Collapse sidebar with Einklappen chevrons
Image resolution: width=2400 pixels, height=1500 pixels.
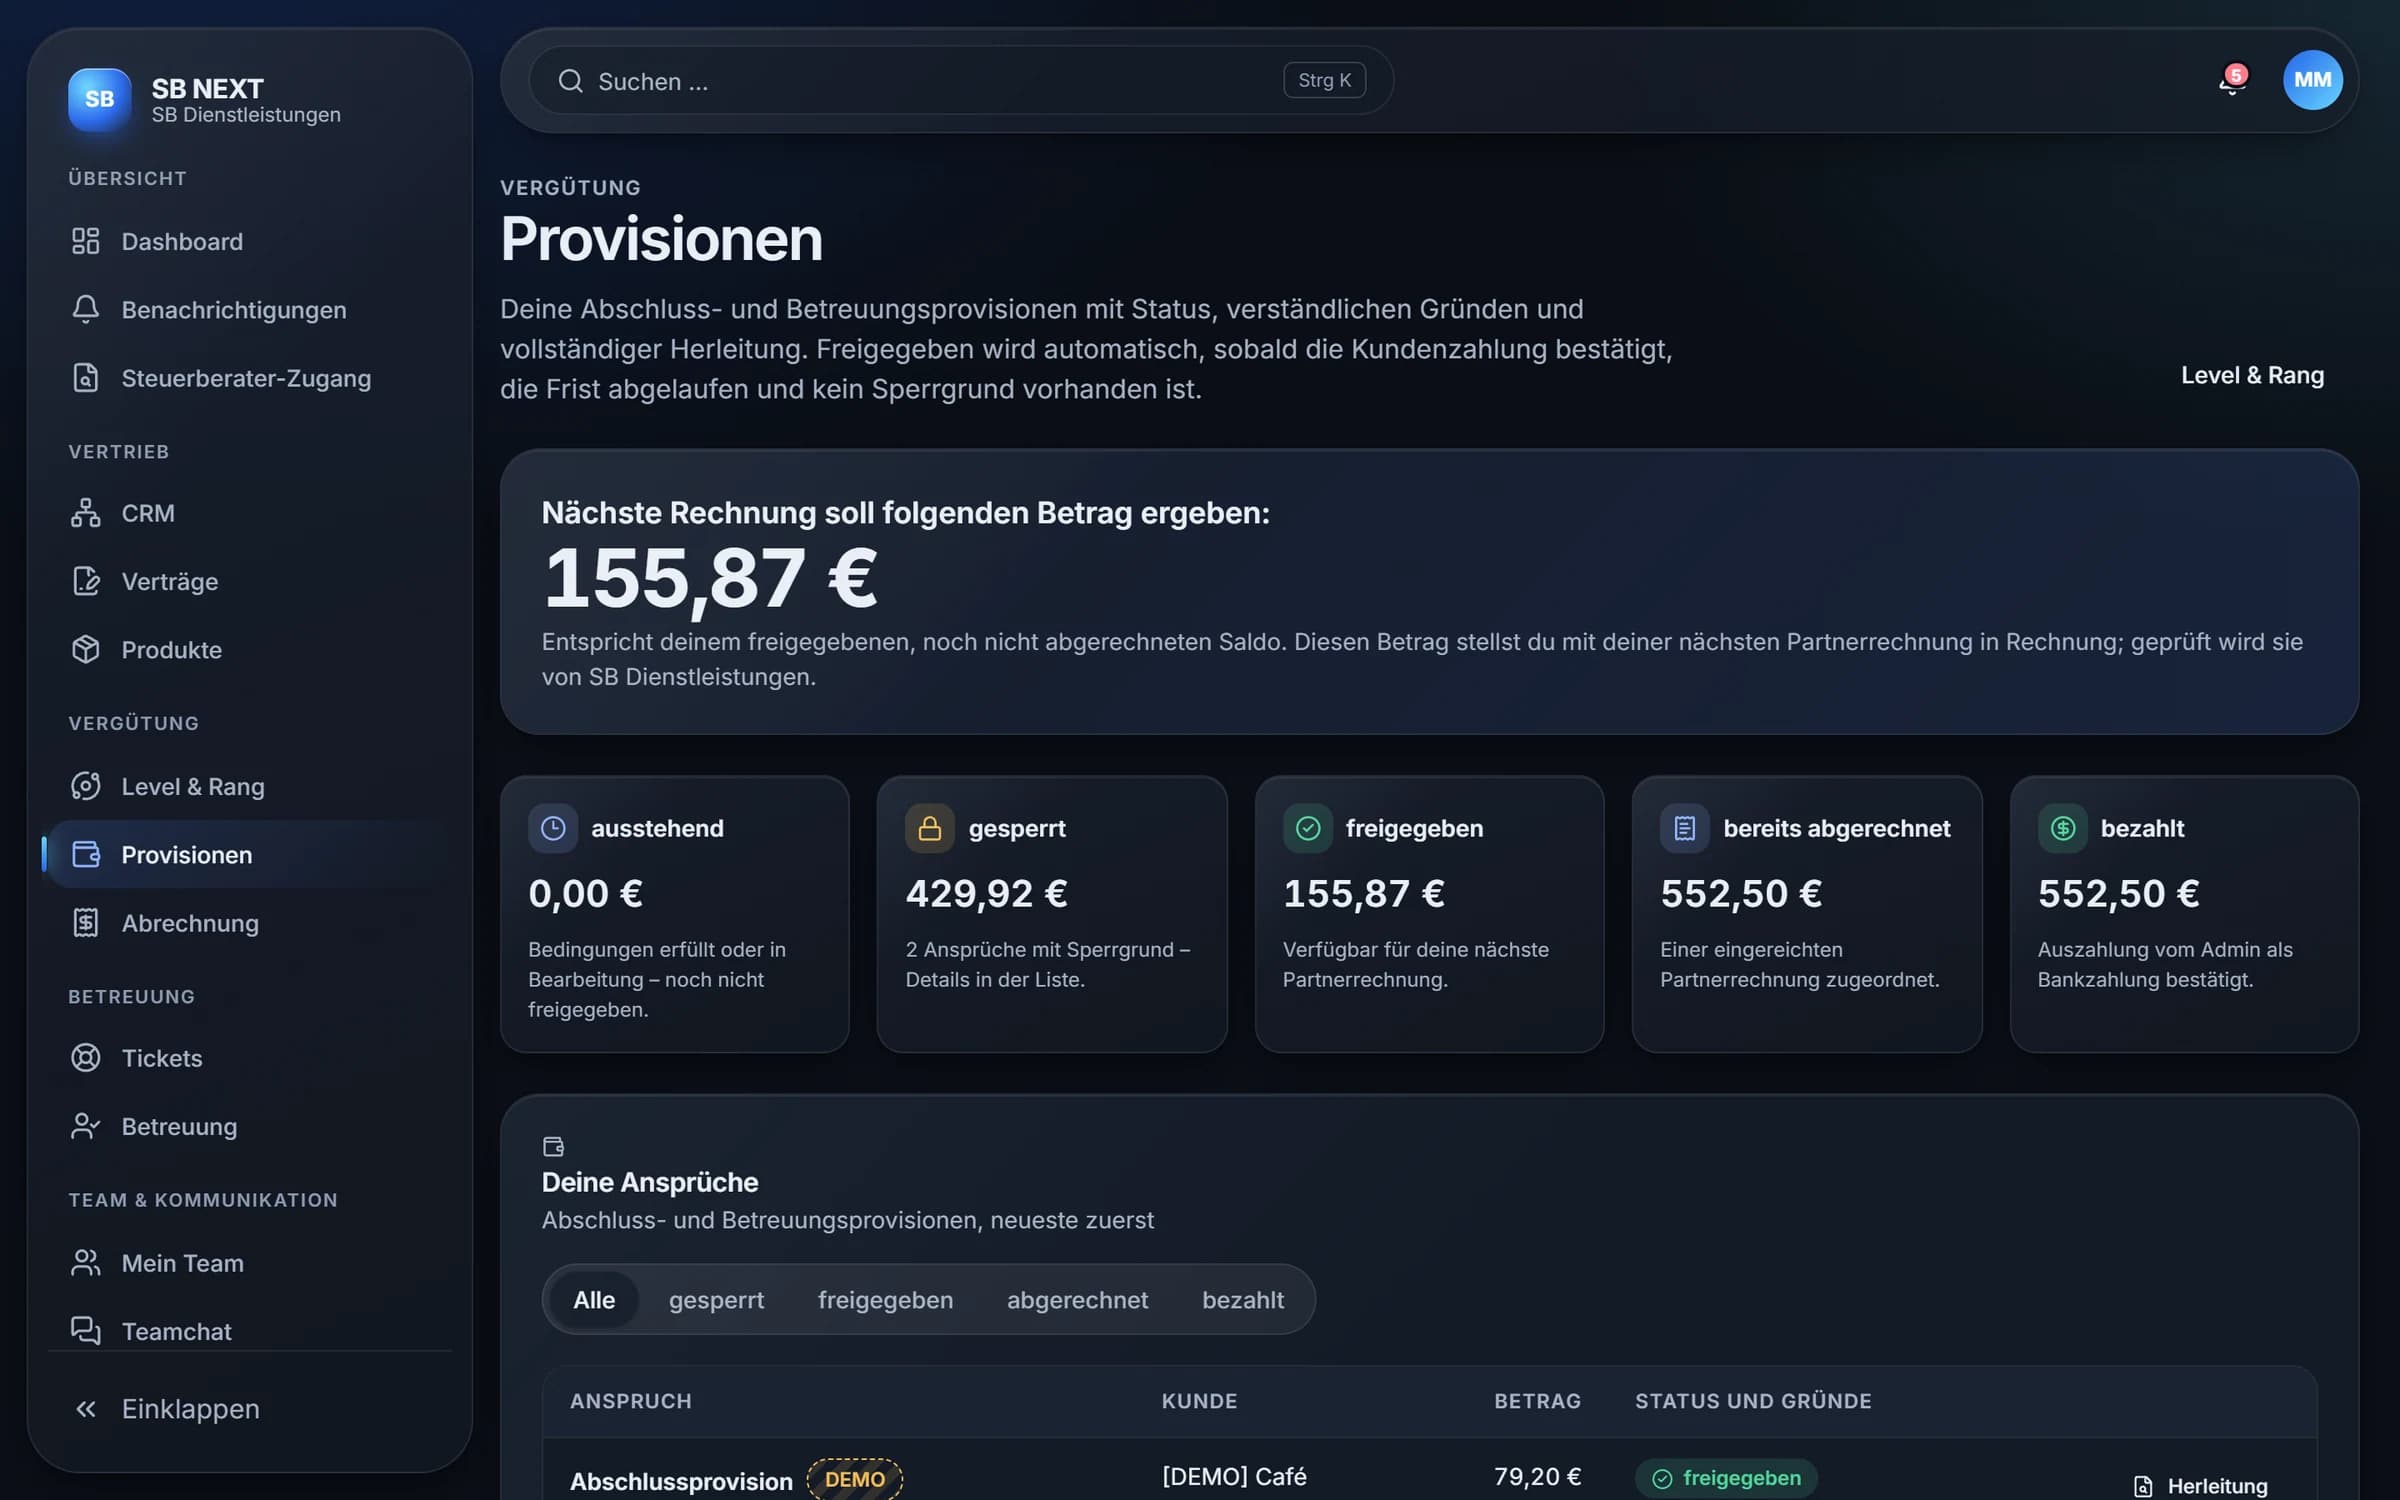pos(86,1409)
